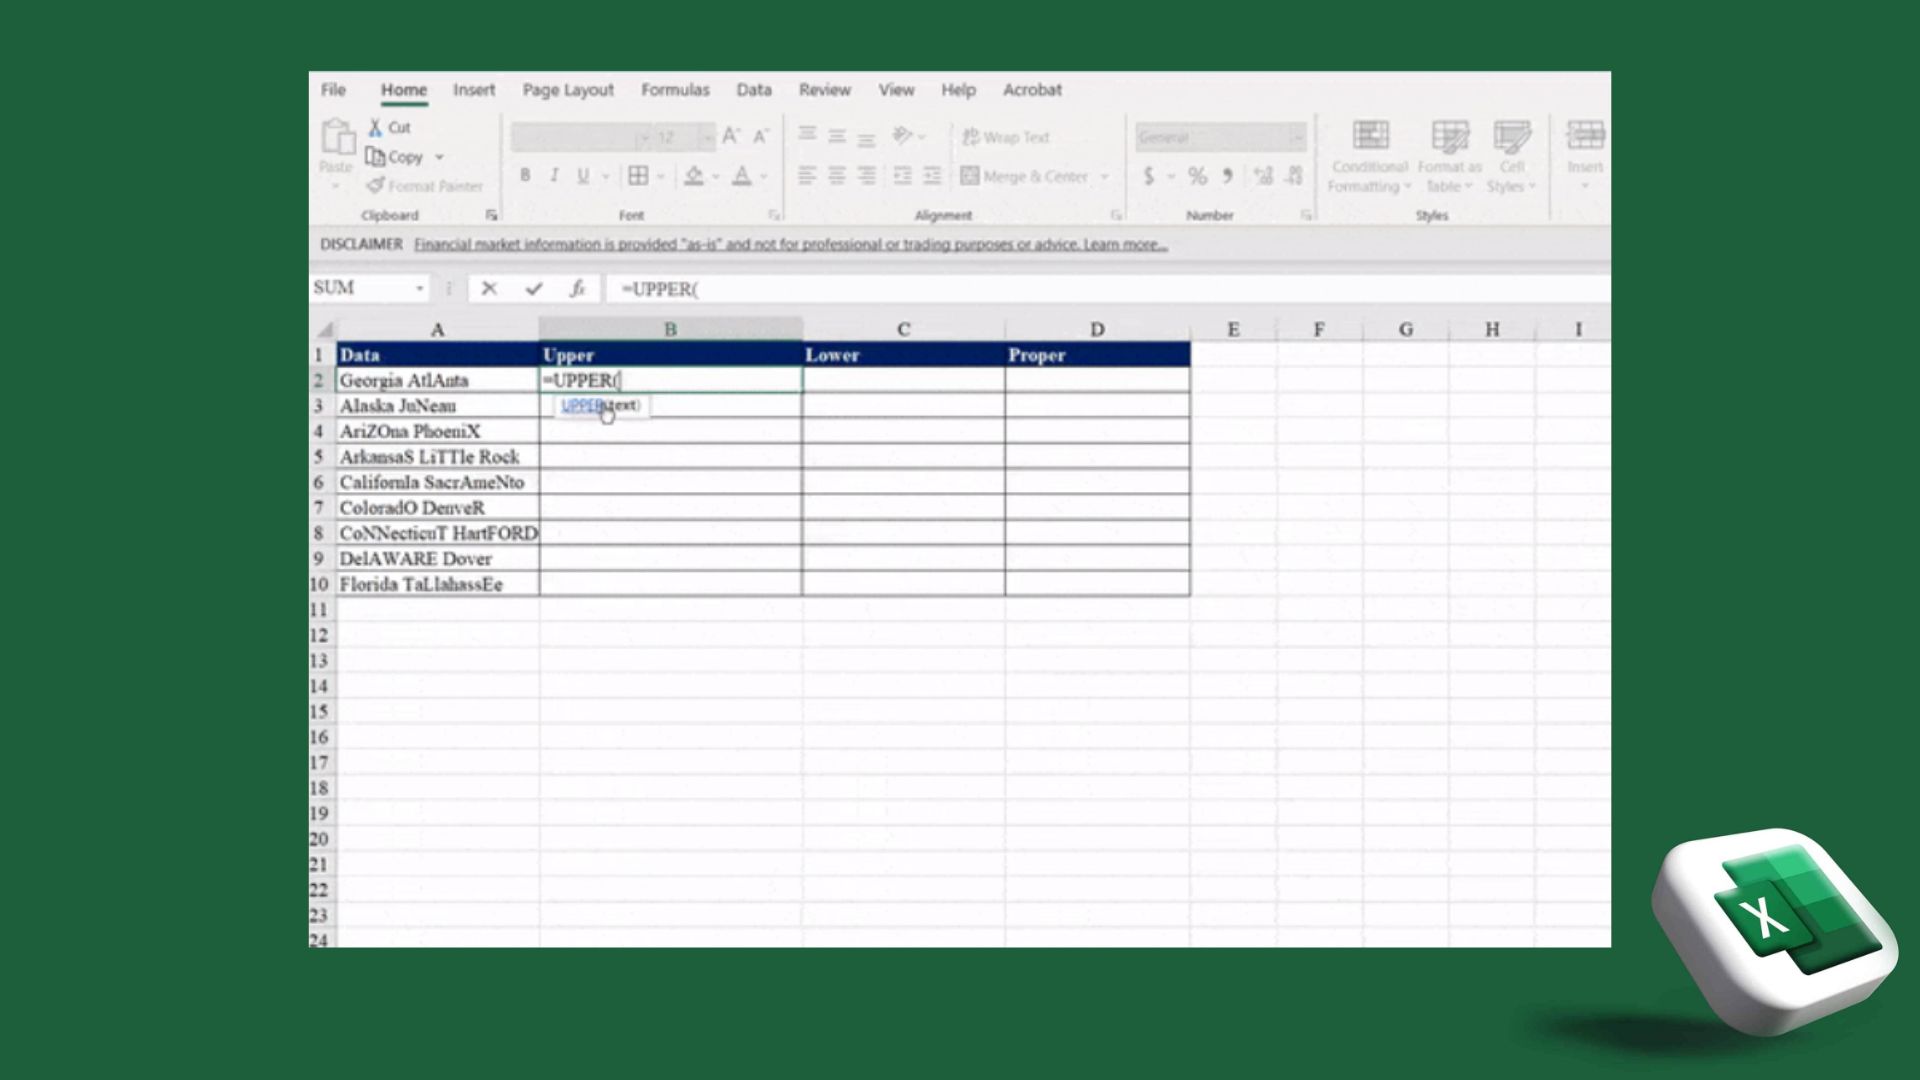Viewport: 1920px width, 1080px height.
Task: Click the Copy icon
Action: pyautogui.click(x=375, y=157)
